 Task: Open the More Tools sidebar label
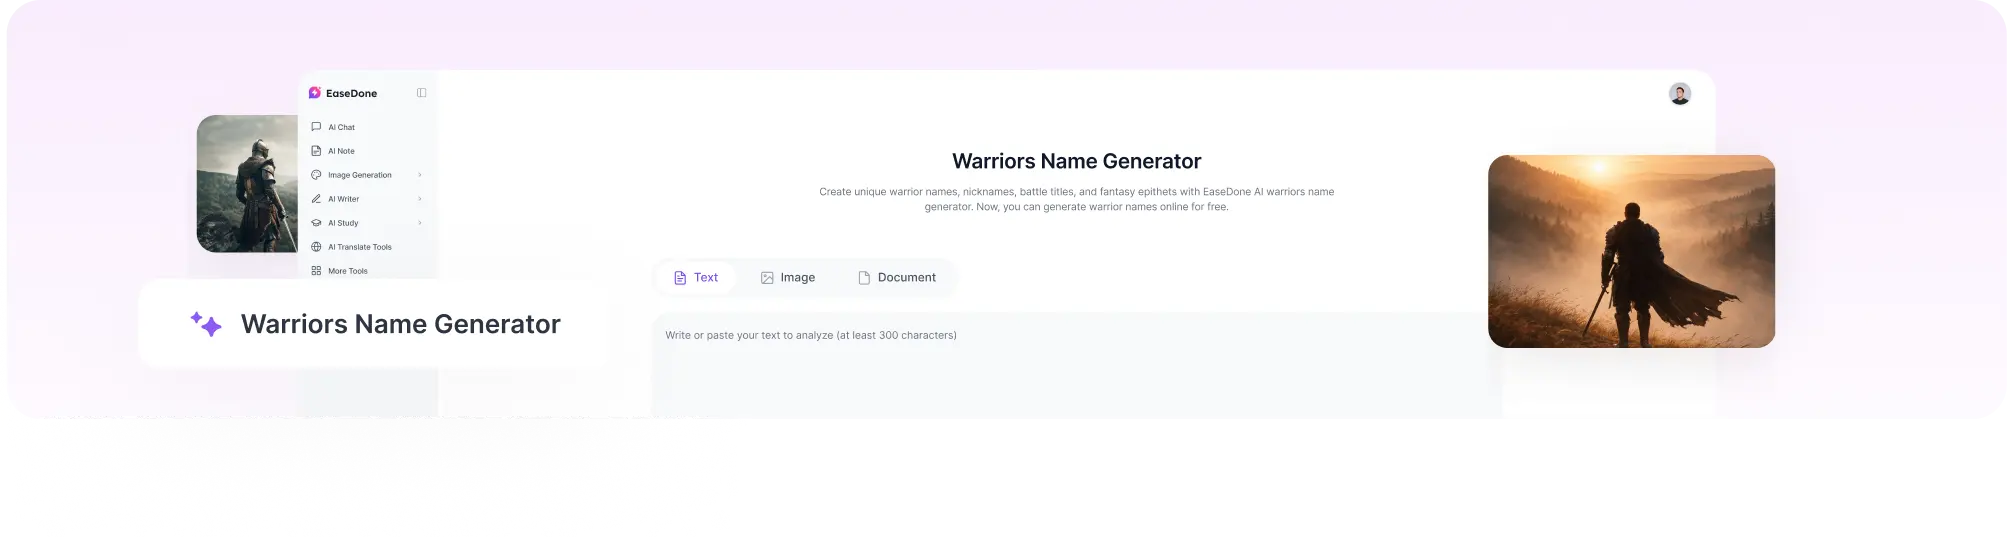(348, 271)
